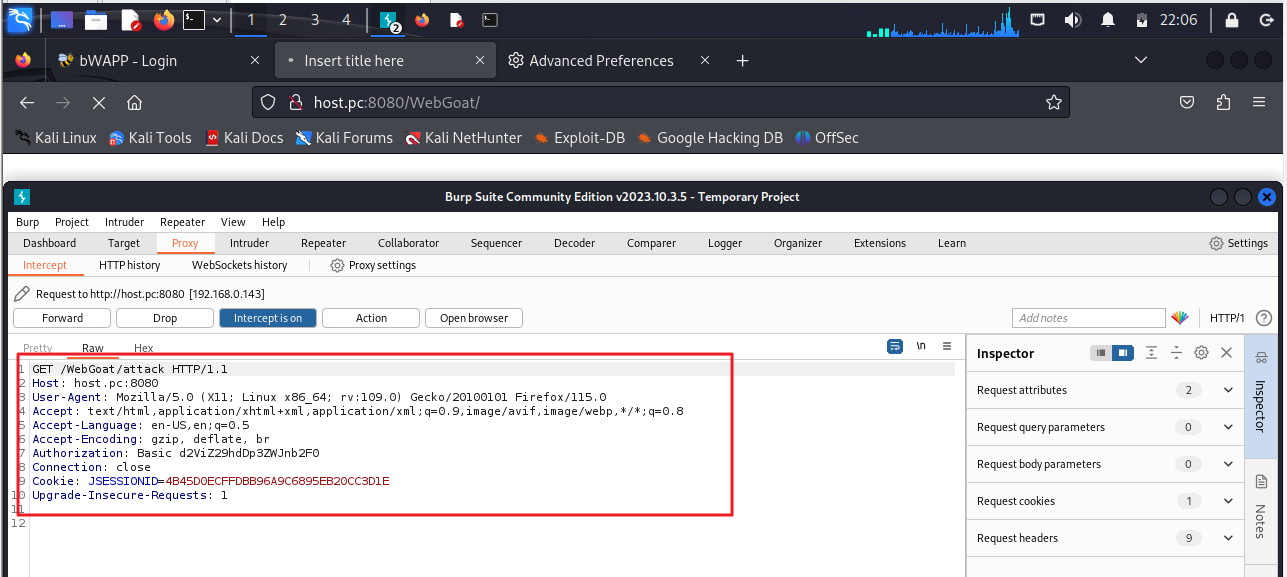The height and width of the screenshot is (577, 1287).
Task: Expand terminal launcher dropdown arrow in panel
Action: pyautogui.click(x=216, y=19)
